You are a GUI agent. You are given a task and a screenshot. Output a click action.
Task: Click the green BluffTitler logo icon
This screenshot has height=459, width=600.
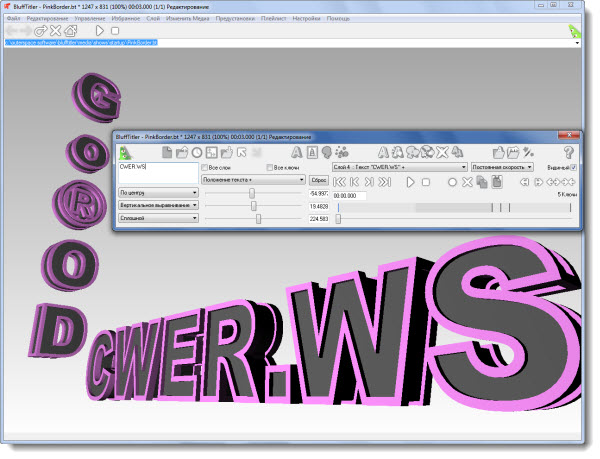coord(126,152)
